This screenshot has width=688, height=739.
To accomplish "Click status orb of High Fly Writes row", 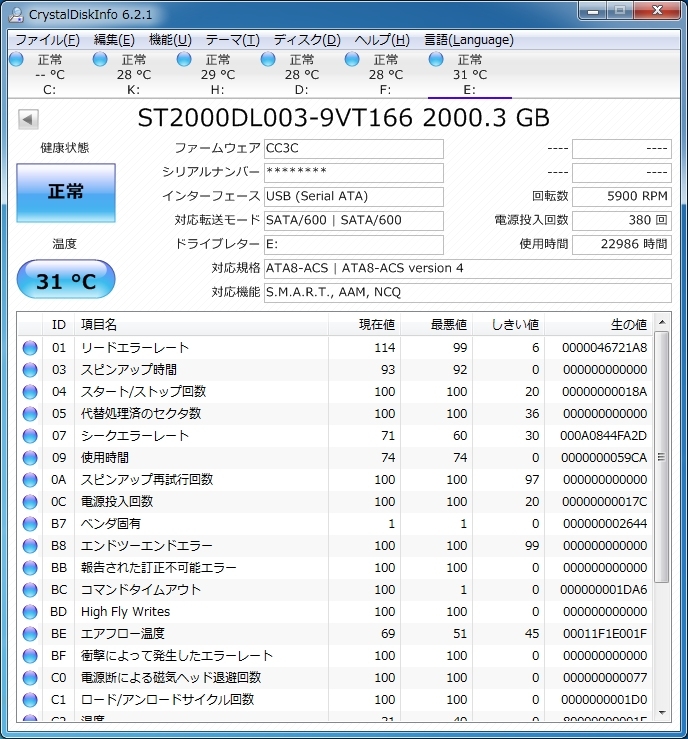I will pos(30,612).
